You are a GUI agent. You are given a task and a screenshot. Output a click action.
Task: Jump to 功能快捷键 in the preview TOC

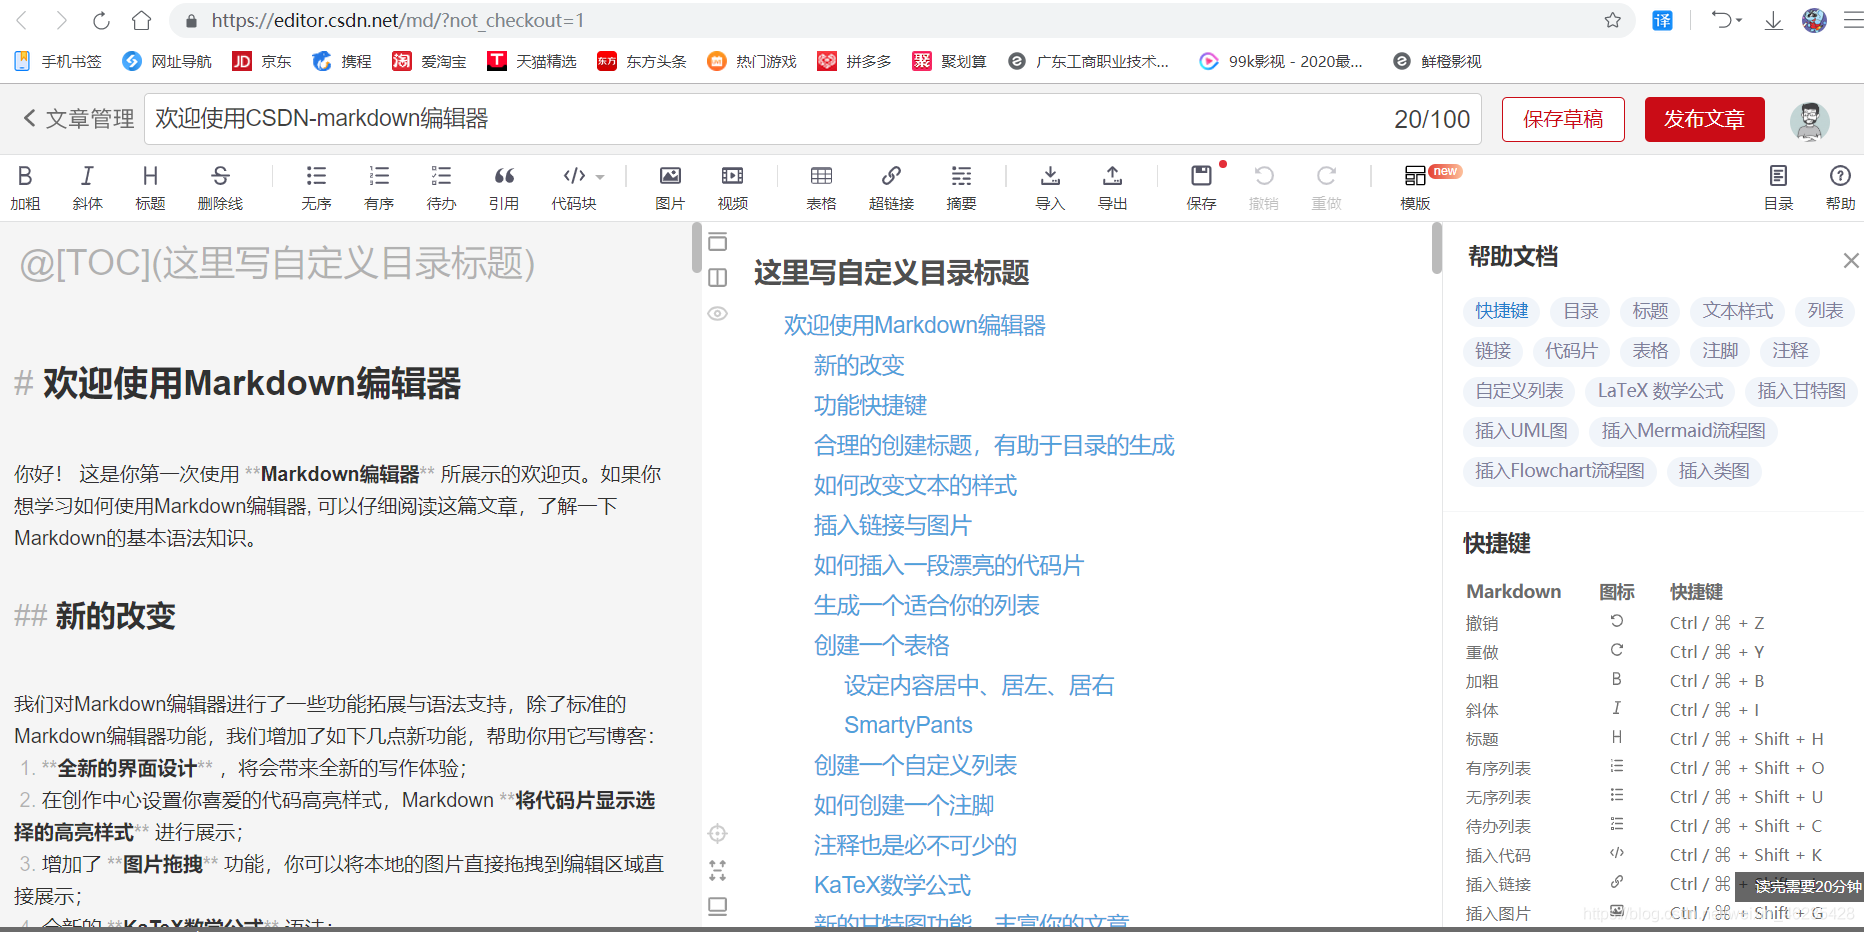(870, 405)
